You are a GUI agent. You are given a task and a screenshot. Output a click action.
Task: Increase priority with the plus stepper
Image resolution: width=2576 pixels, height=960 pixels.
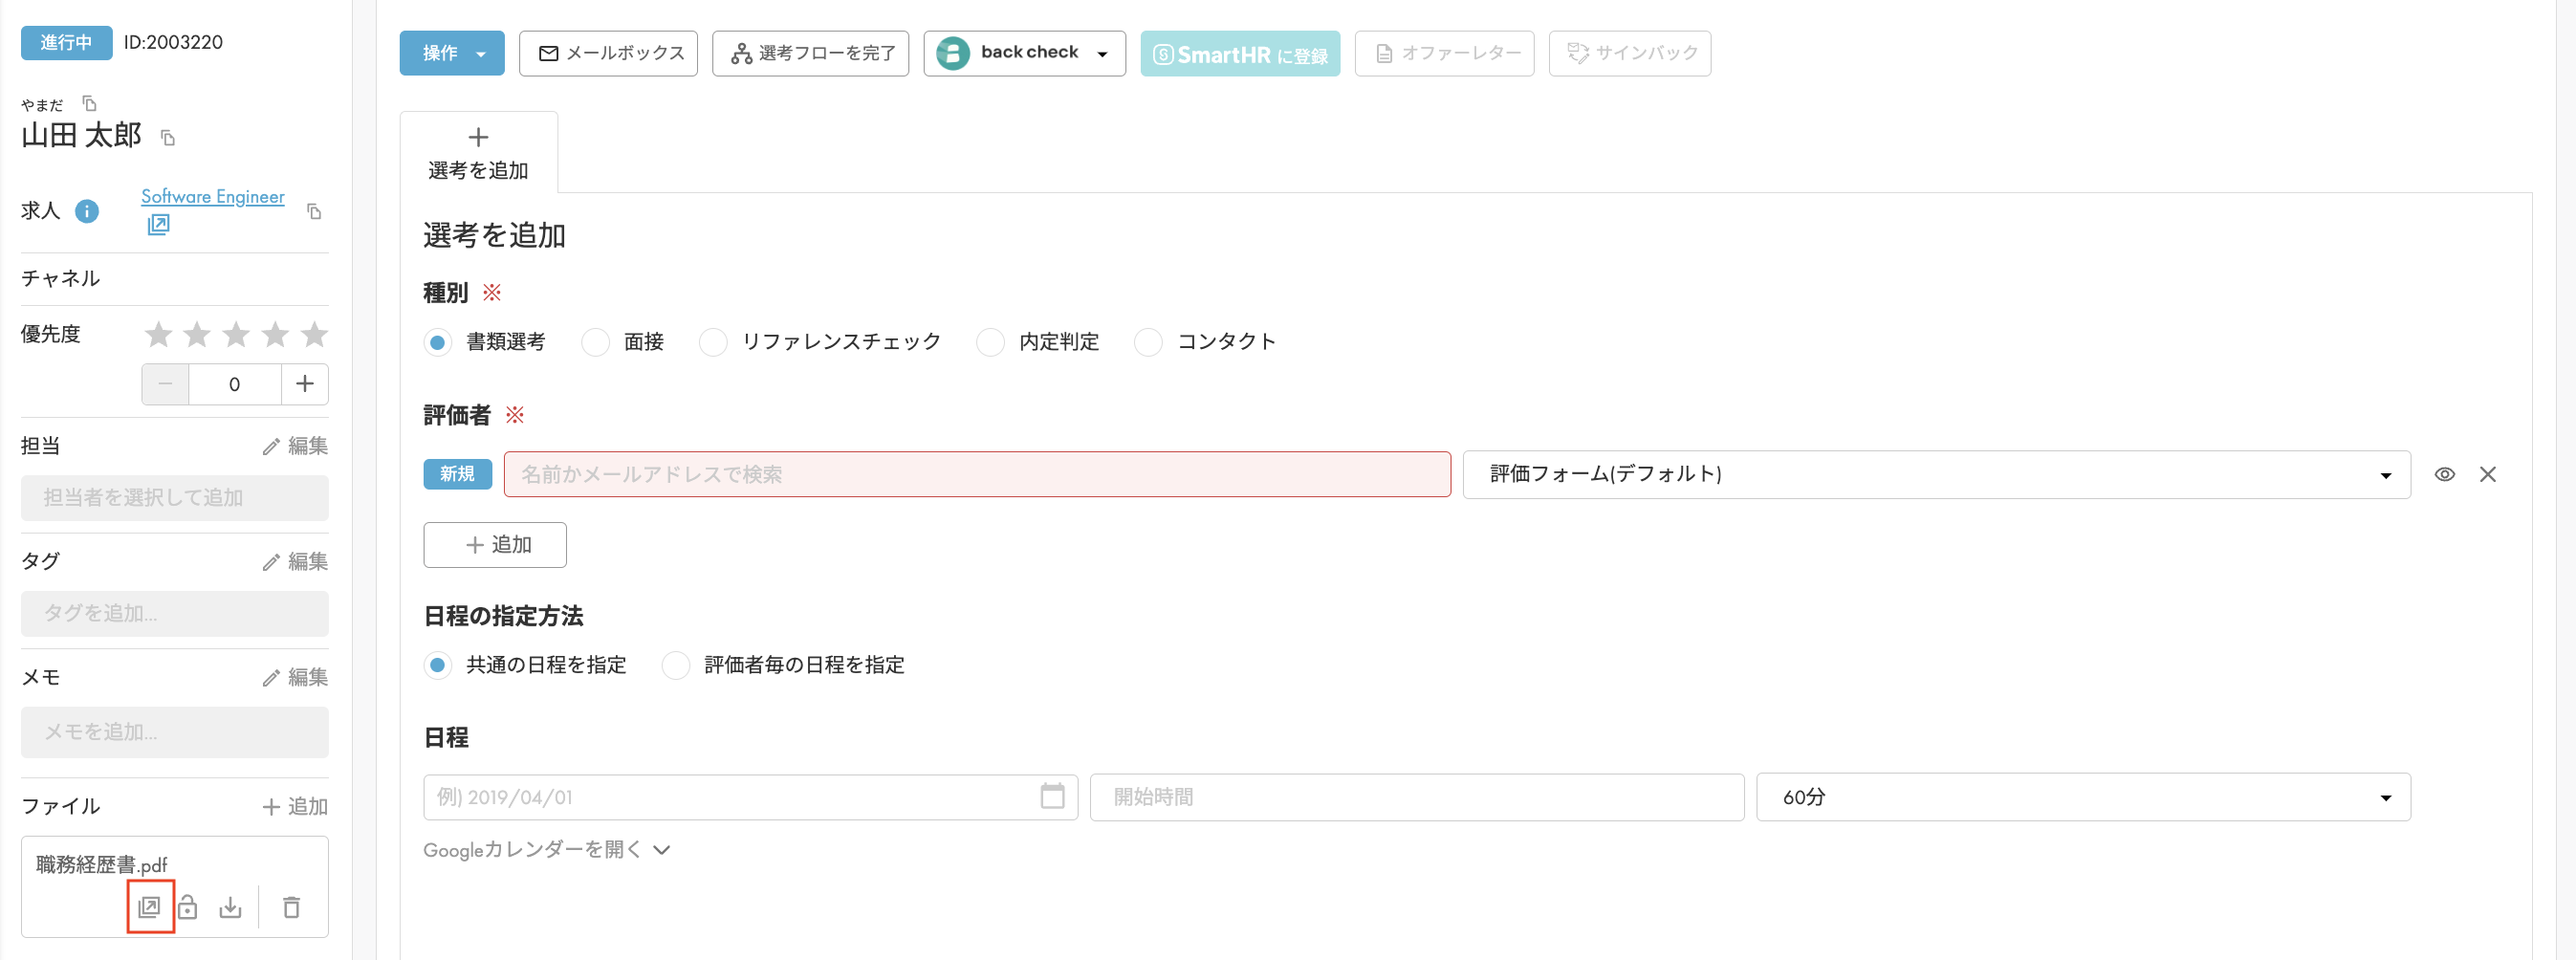304,384
